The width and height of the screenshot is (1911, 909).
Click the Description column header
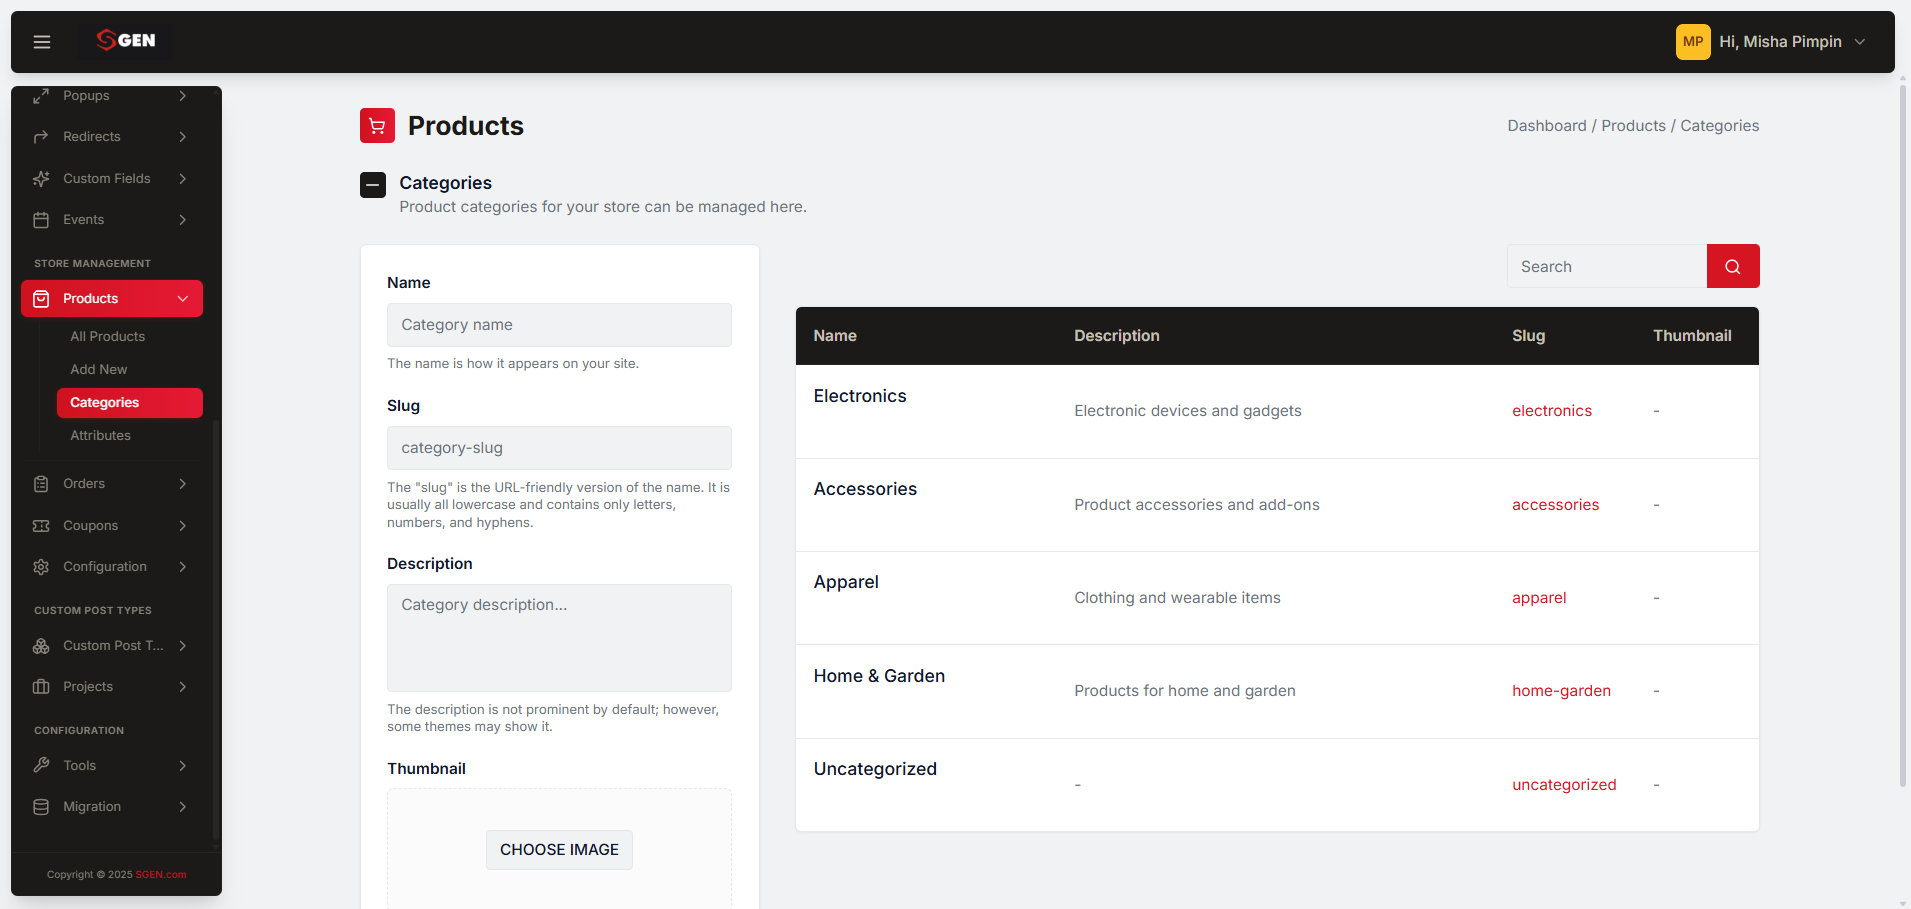pos(1117,336)
